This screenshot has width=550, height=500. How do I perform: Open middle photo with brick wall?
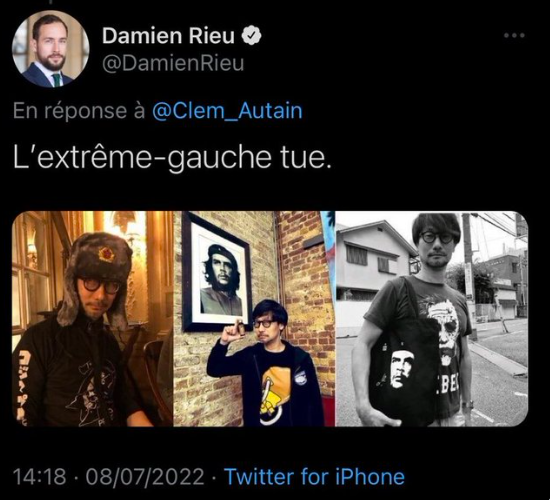click(x=254, y=319)
